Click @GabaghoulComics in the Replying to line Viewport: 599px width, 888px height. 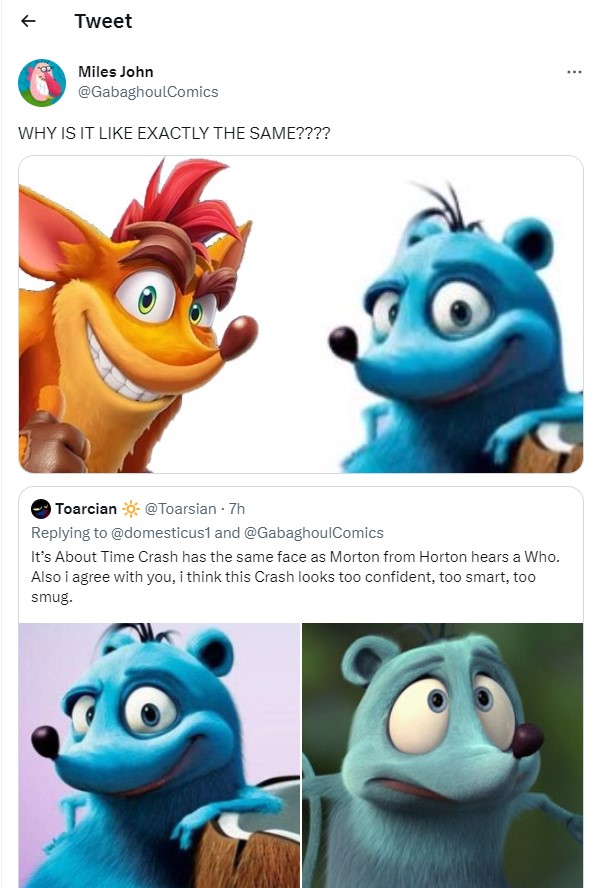click(314, 533)
